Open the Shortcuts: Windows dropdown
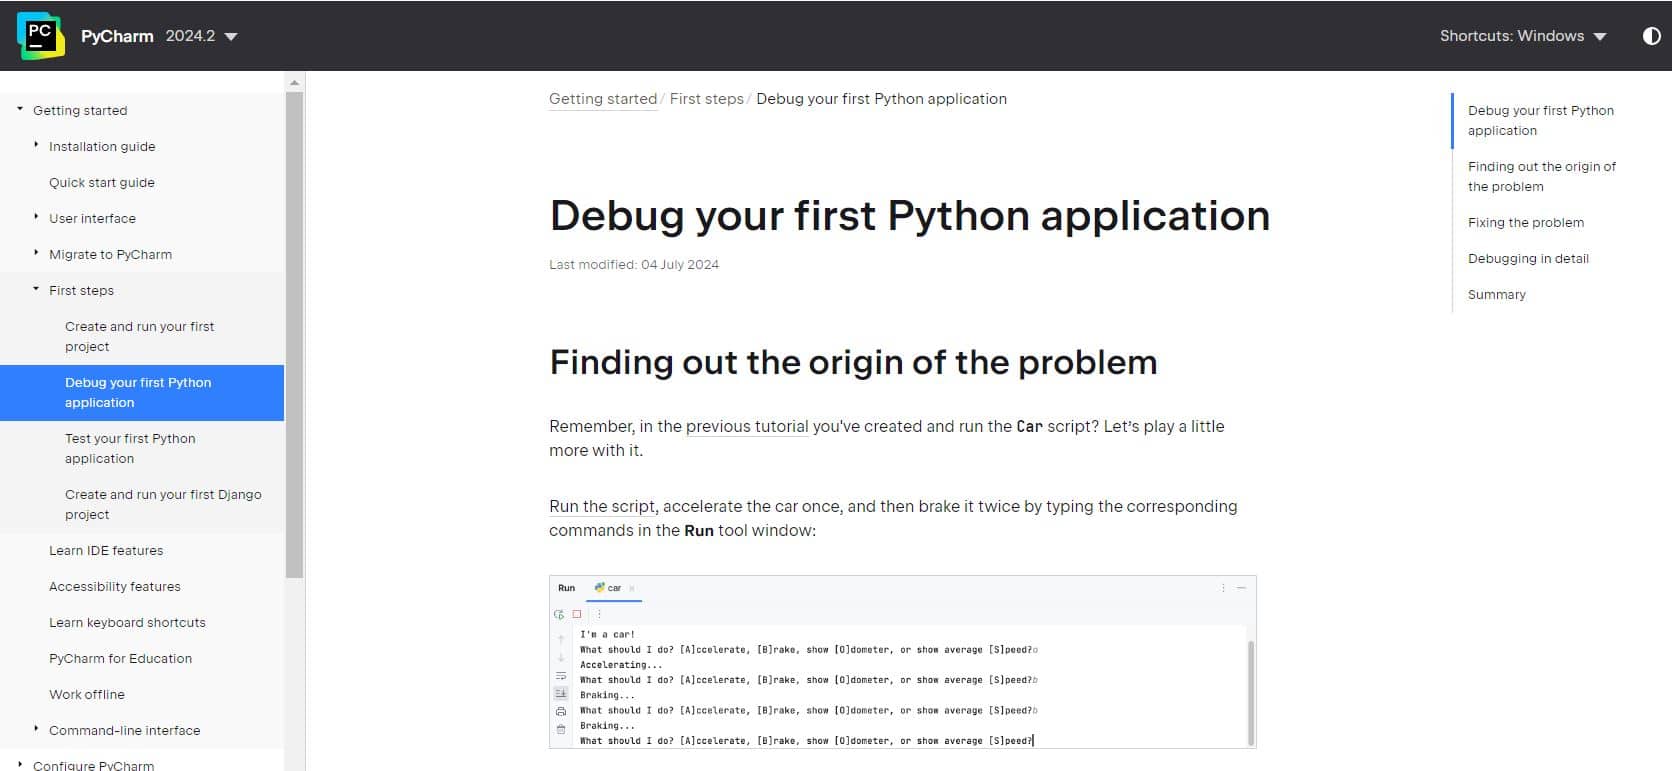This screenshot has height=771, width=1672. [x=1522, y=36]
